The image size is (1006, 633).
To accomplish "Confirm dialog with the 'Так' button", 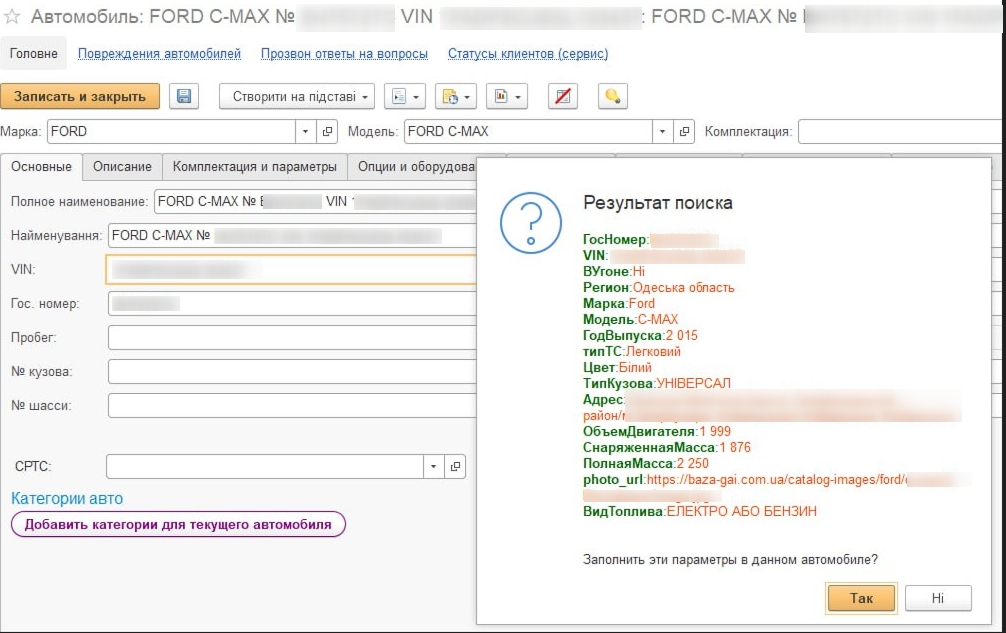I will coord(861,598).
